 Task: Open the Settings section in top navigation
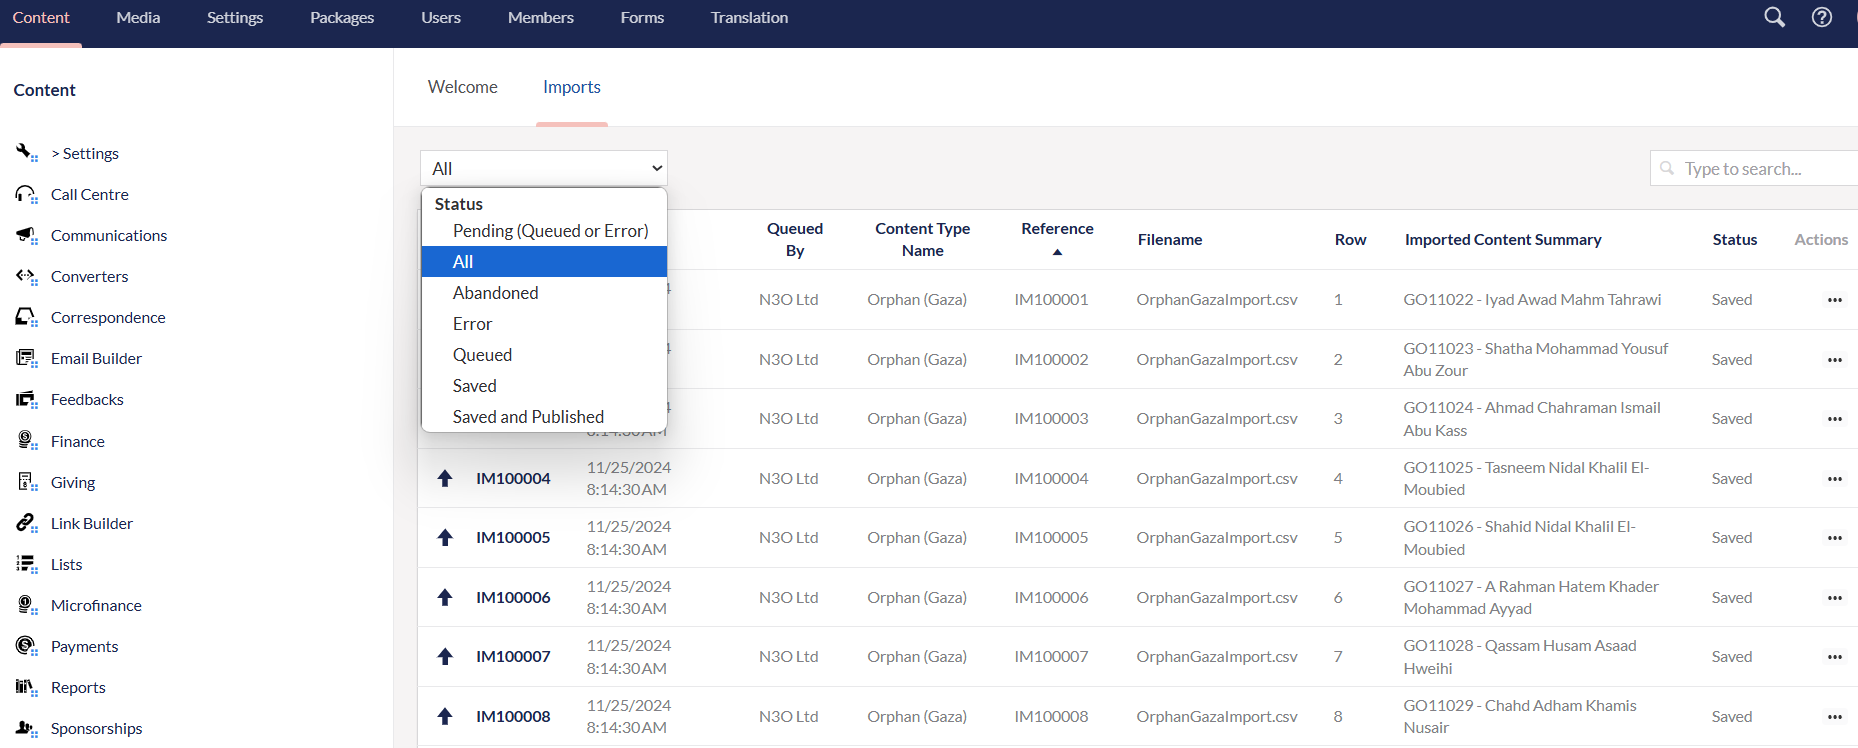(235, 17)
